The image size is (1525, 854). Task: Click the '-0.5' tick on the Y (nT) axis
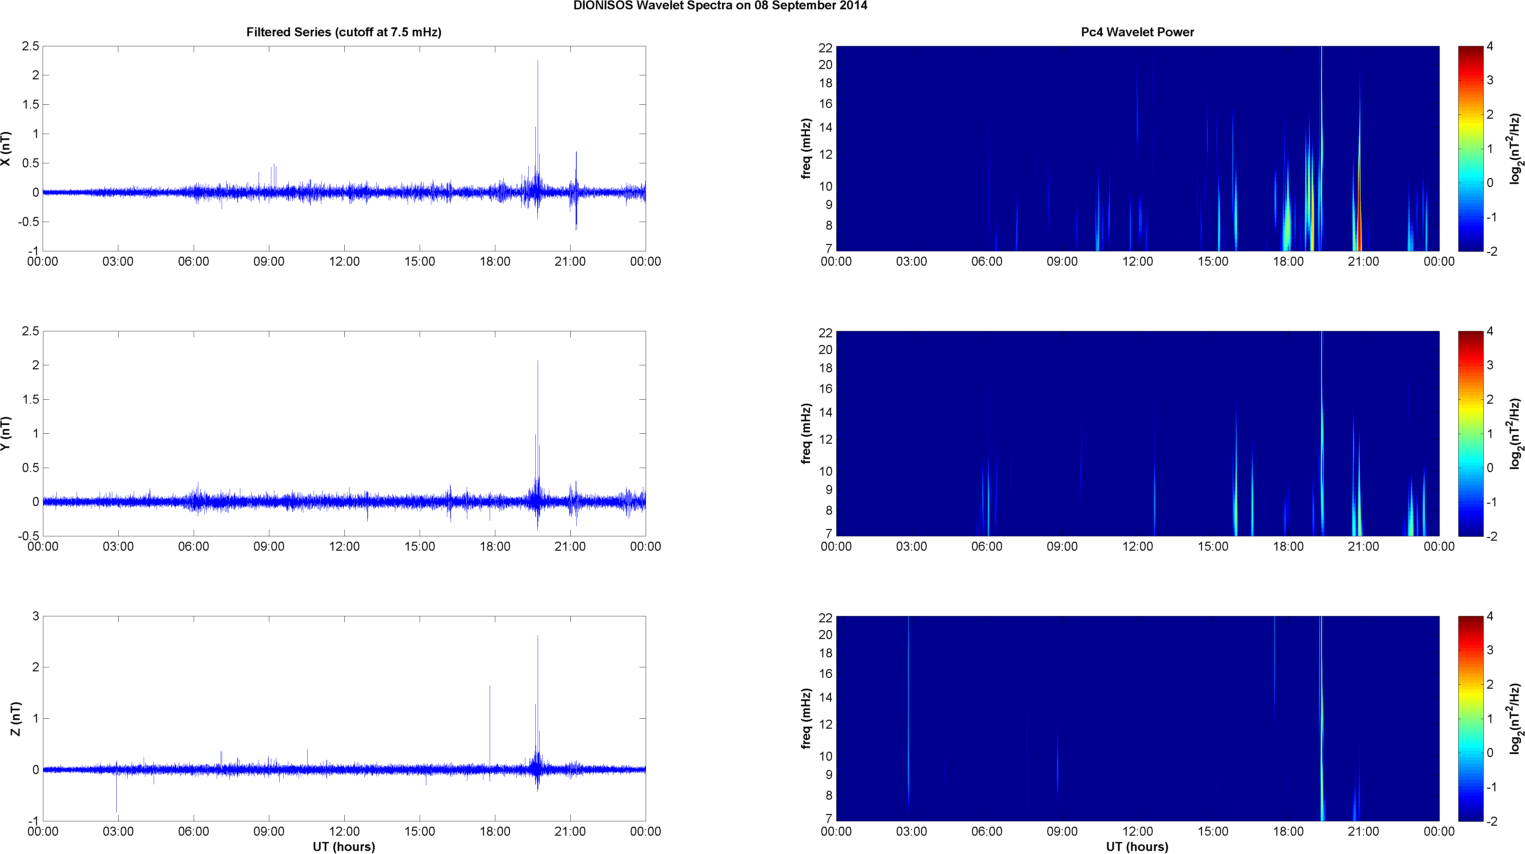click(27, 536)
